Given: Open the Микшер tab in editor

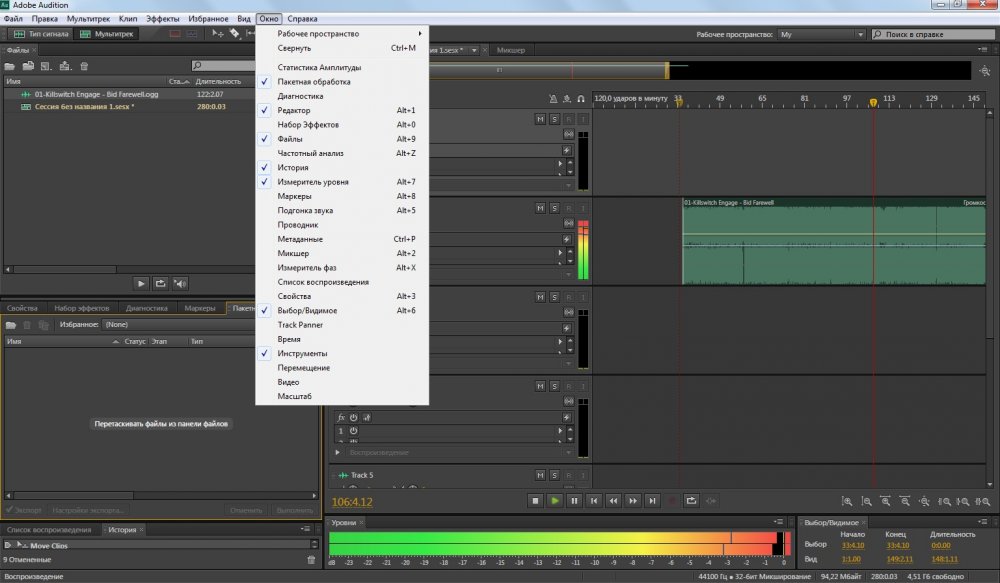Looking at the screenshot, I should [x=511, y=50].
